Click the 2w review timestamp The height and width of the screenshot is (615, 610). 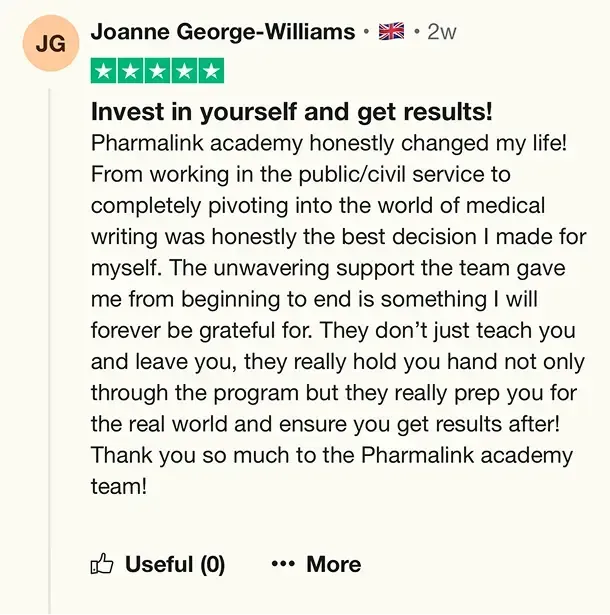pos(442,32)
